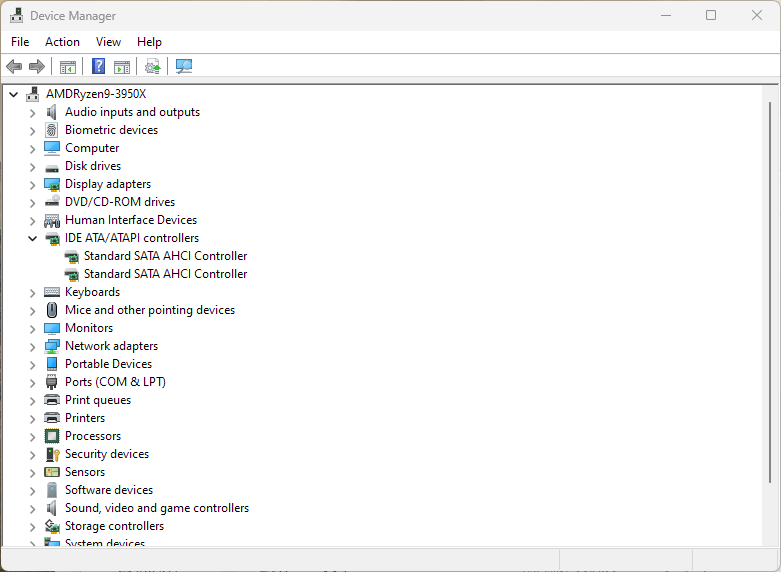Click the Storage controllers icon
This screenshot has height=572, width=781.
[52, 526]
